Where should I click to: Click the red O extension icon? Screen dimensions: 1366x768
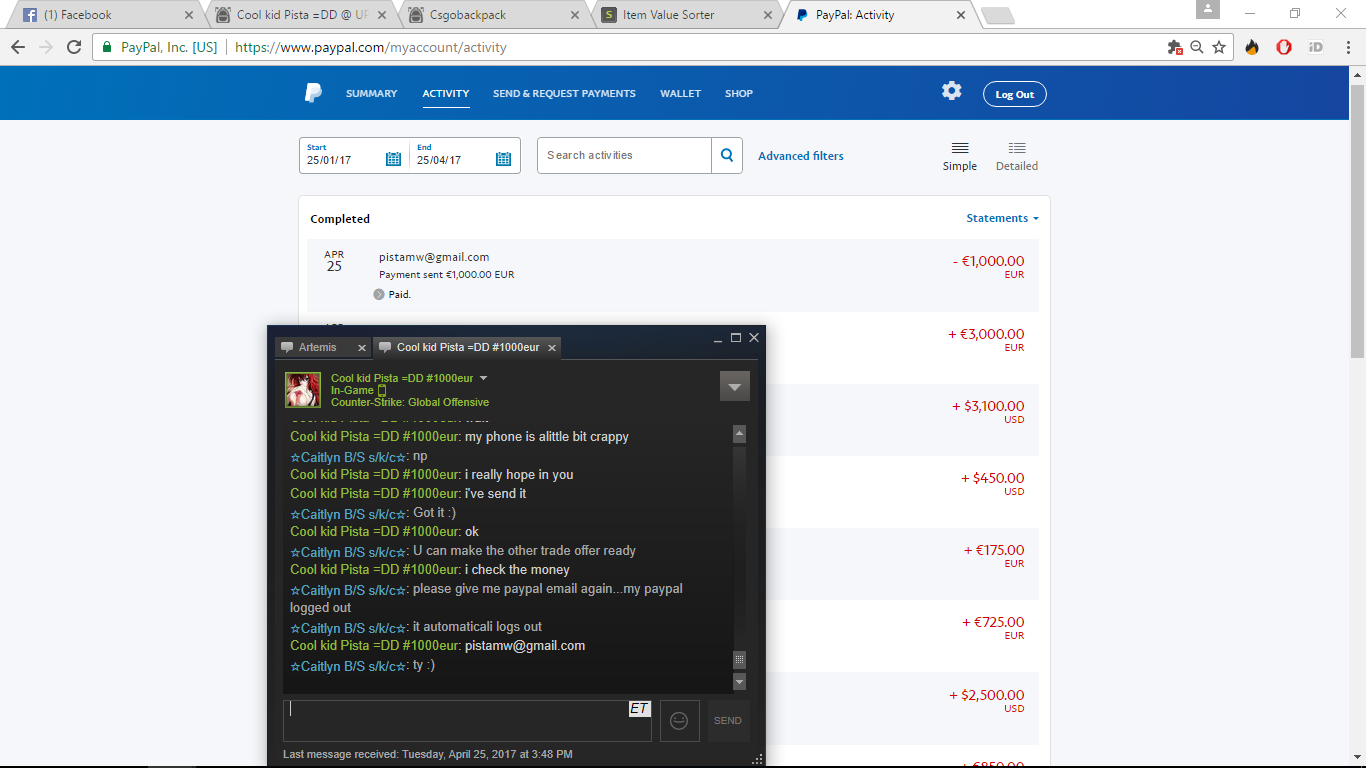pyautogui.click(x=1284, y=47)
